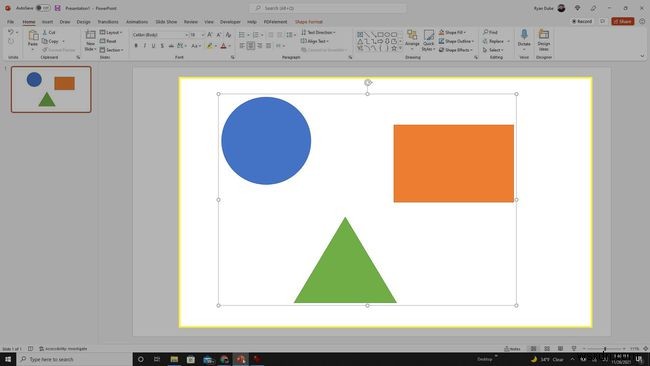Click the Record button
The width and height of the screenshot is (650, 366).
click(x=582, y=21)
